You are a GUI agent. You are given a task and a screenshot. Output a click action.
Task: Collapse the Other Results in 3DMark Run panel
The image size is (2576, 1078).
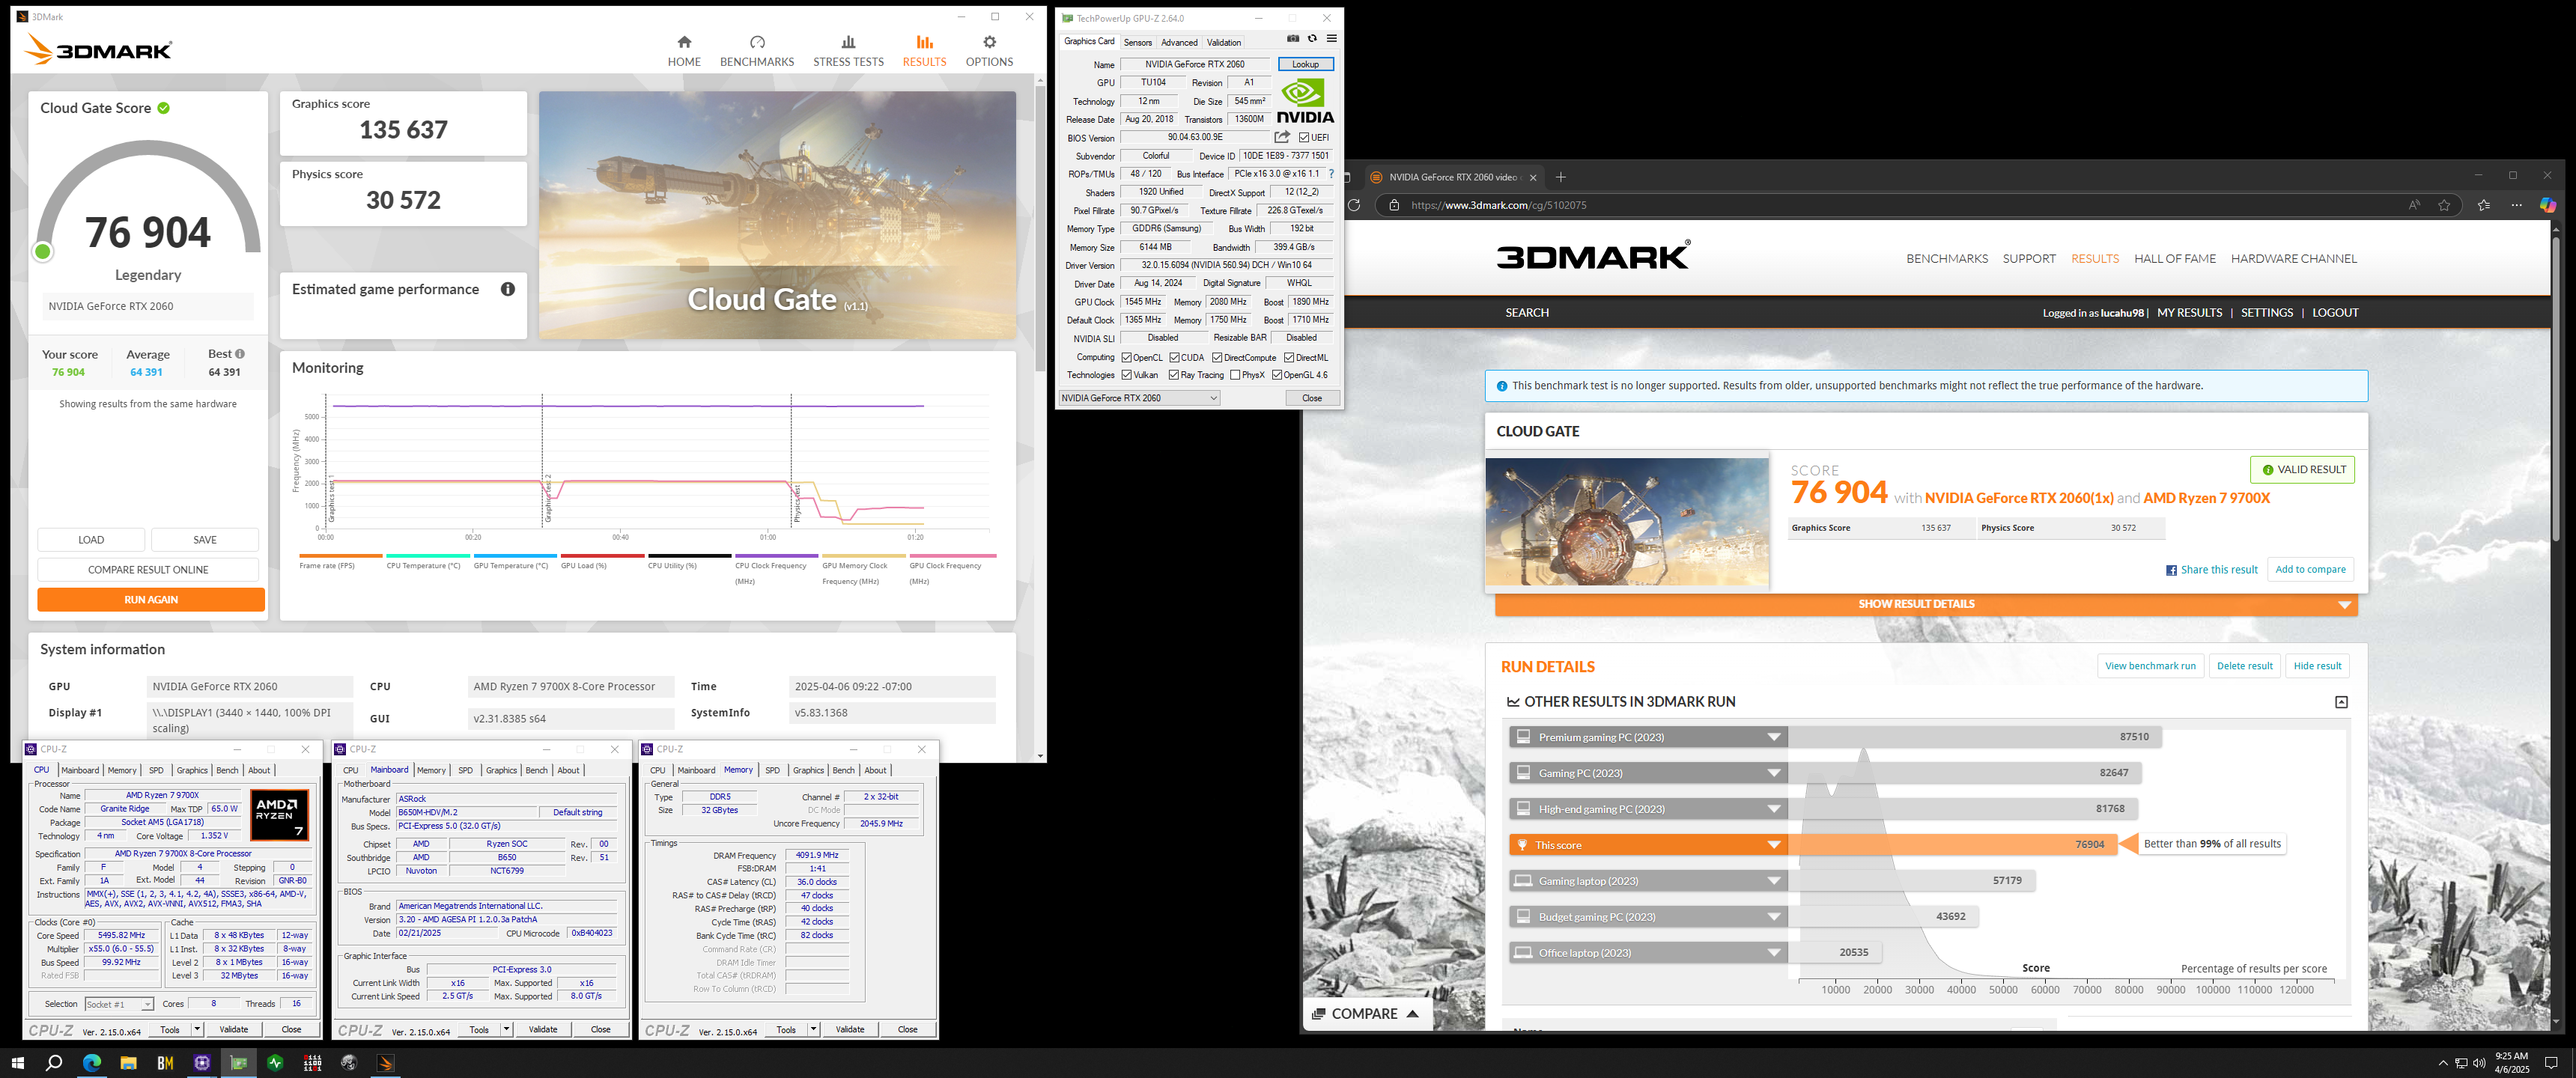tap(2341, 702)
